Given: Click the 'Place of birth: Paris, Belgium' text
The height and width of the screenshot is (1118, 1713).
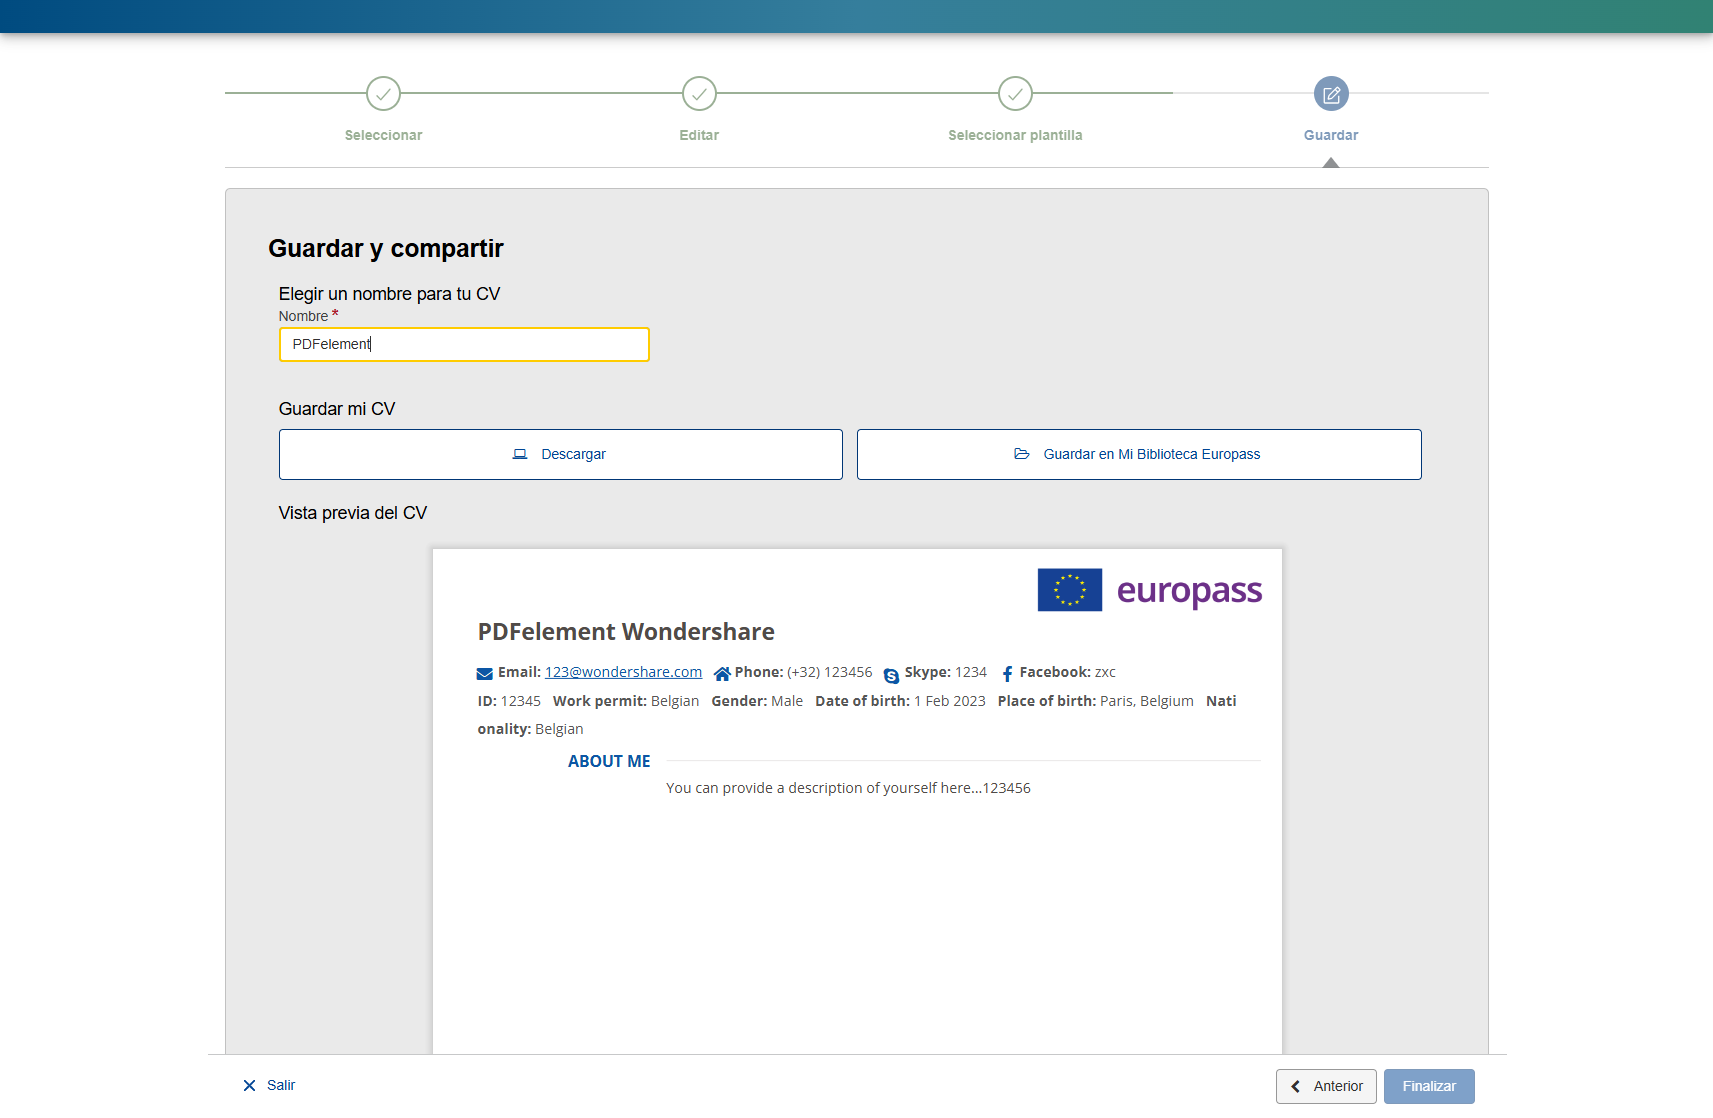Looking at the screenshot, I should (x=1095, y=702).
